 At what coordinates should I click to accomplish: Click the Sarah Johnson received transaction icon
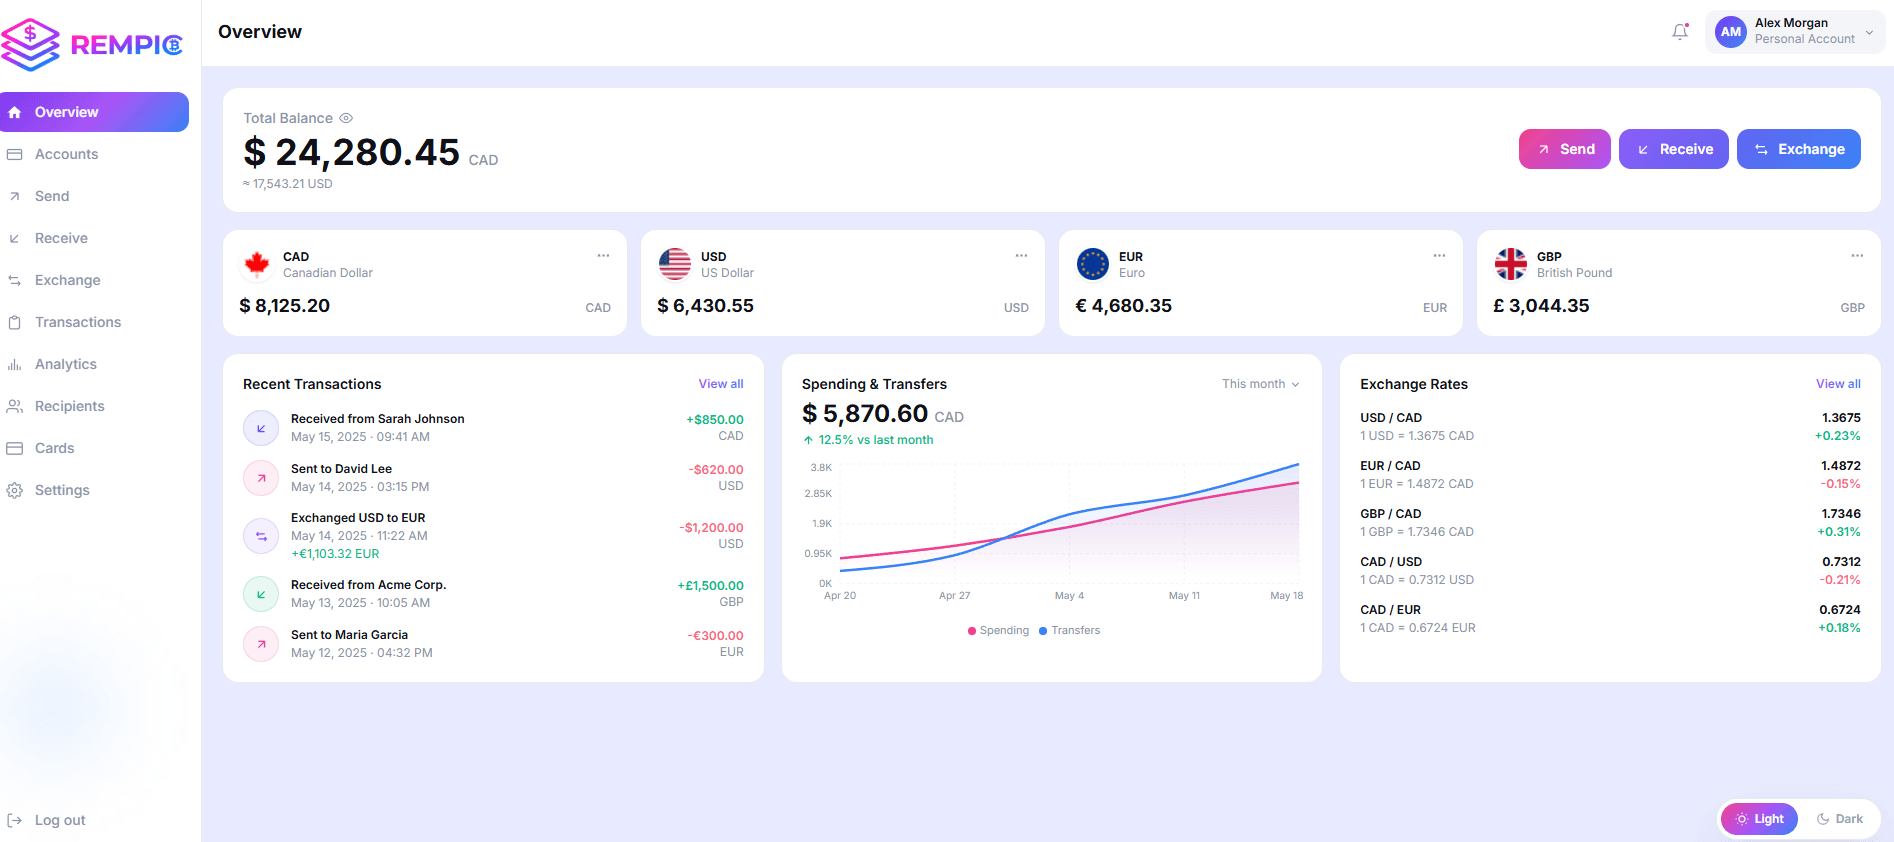click(x=261, y=428)
